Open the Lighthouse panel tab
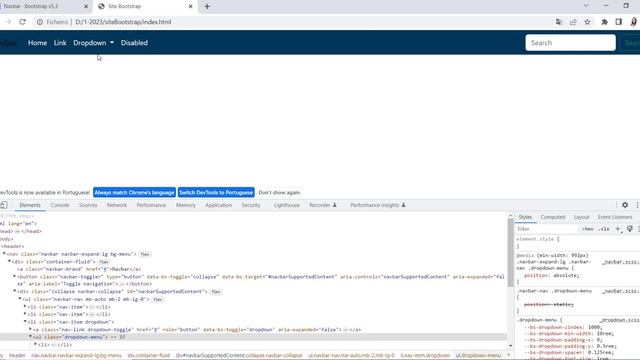 (x=287, y=205)
